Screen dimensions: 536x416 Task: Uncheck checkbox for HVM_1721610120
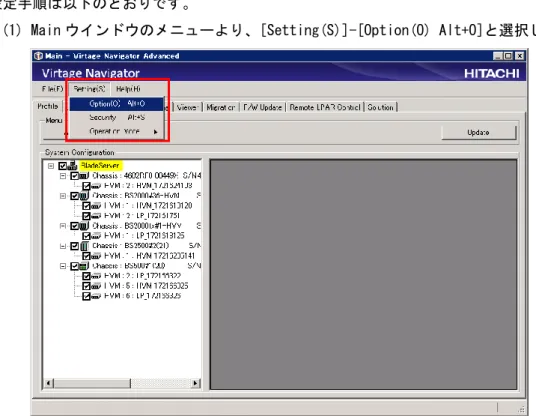(x=86, y=206)
